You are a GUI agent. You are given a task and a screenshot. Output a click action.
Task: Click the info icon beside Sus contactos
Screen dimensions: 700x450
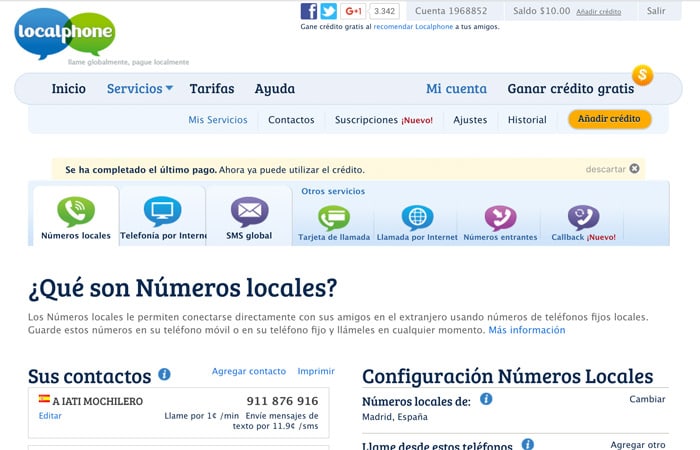(164, 374)
